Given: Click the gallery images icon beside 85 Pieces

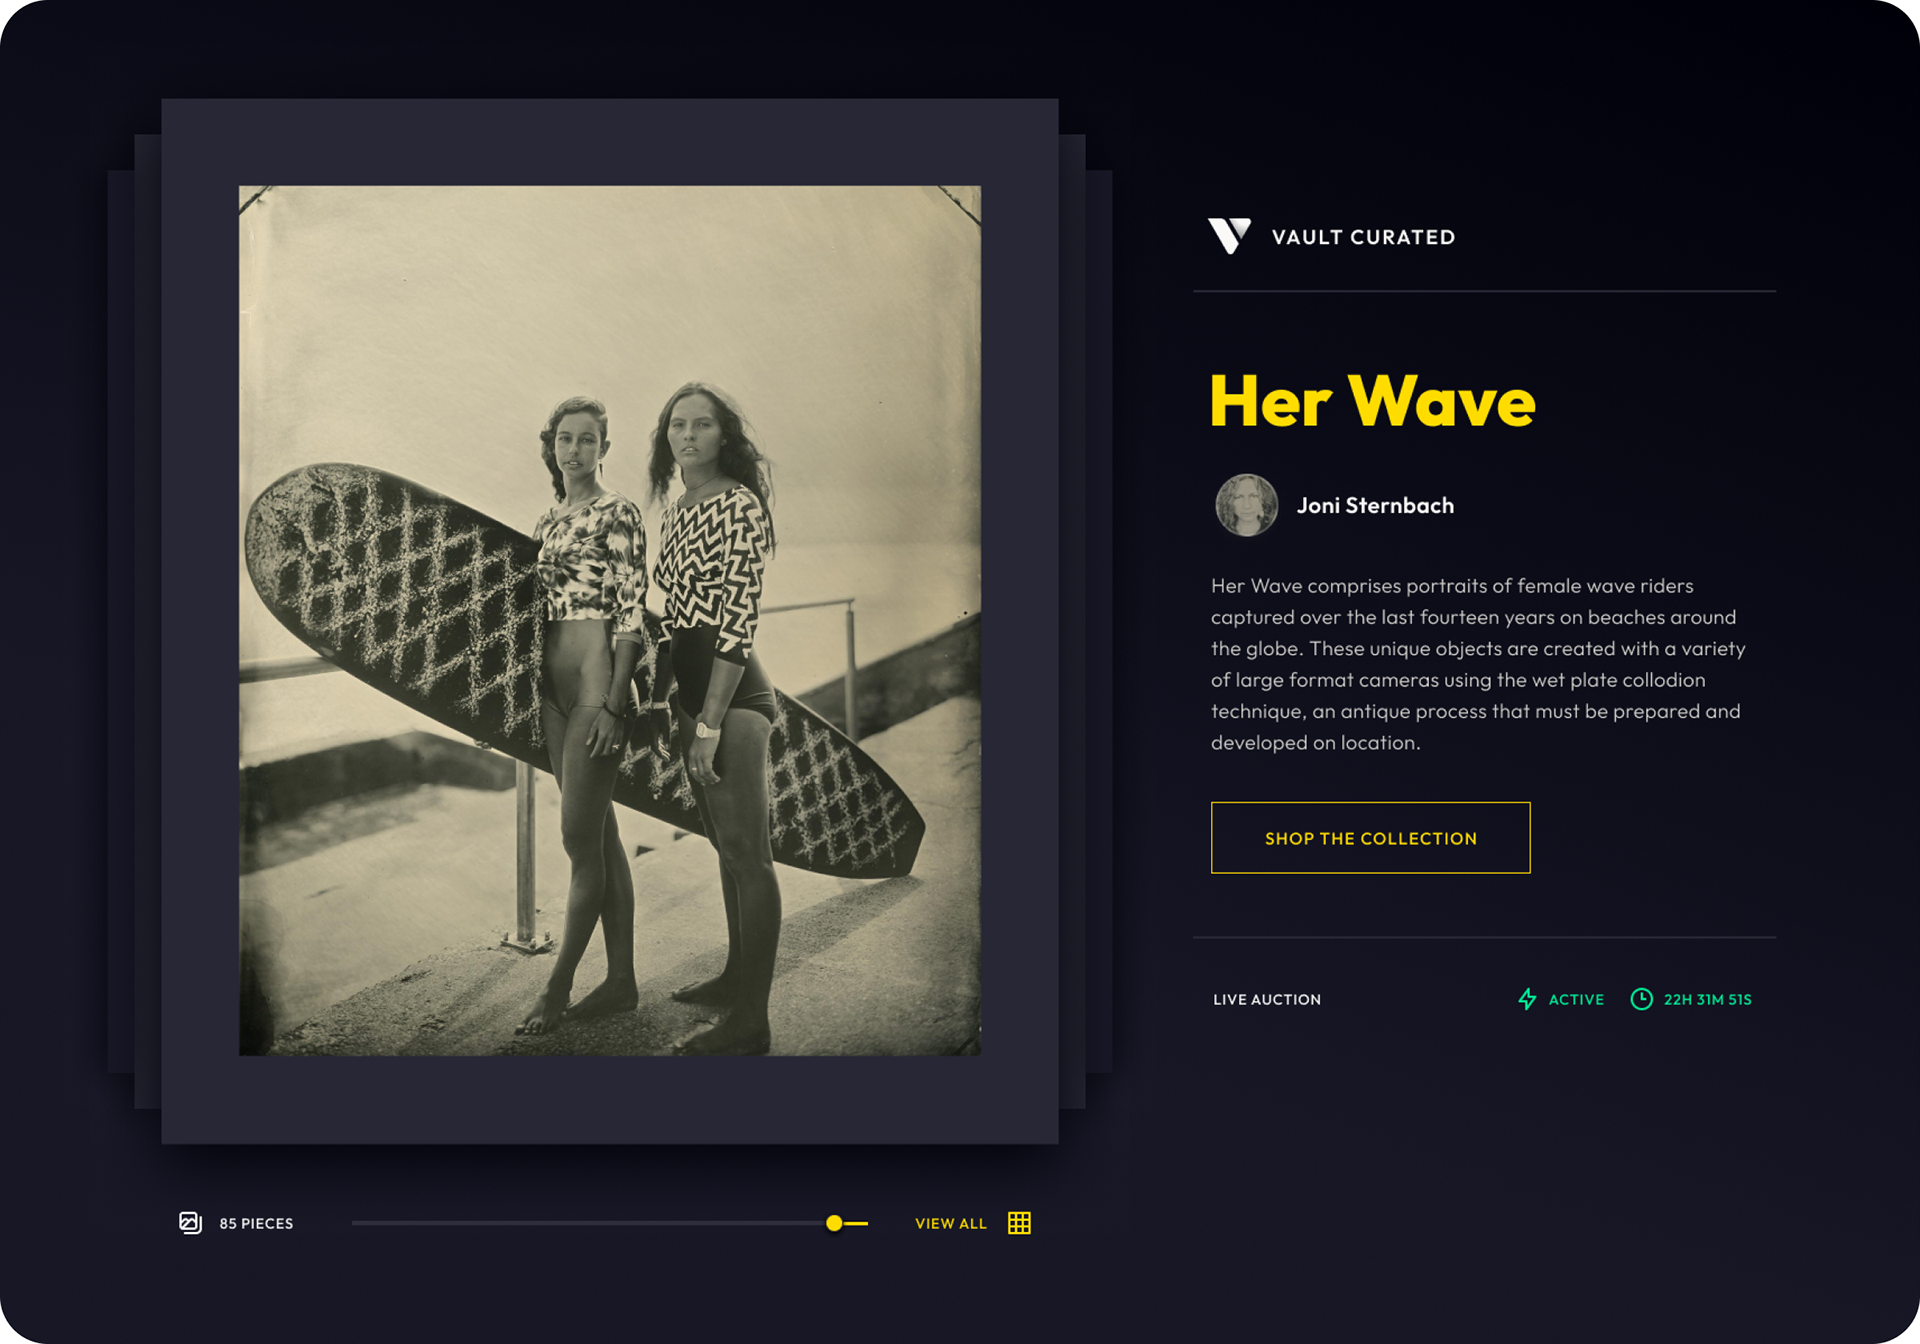Looking at the screenshot, I should 190,1222.
